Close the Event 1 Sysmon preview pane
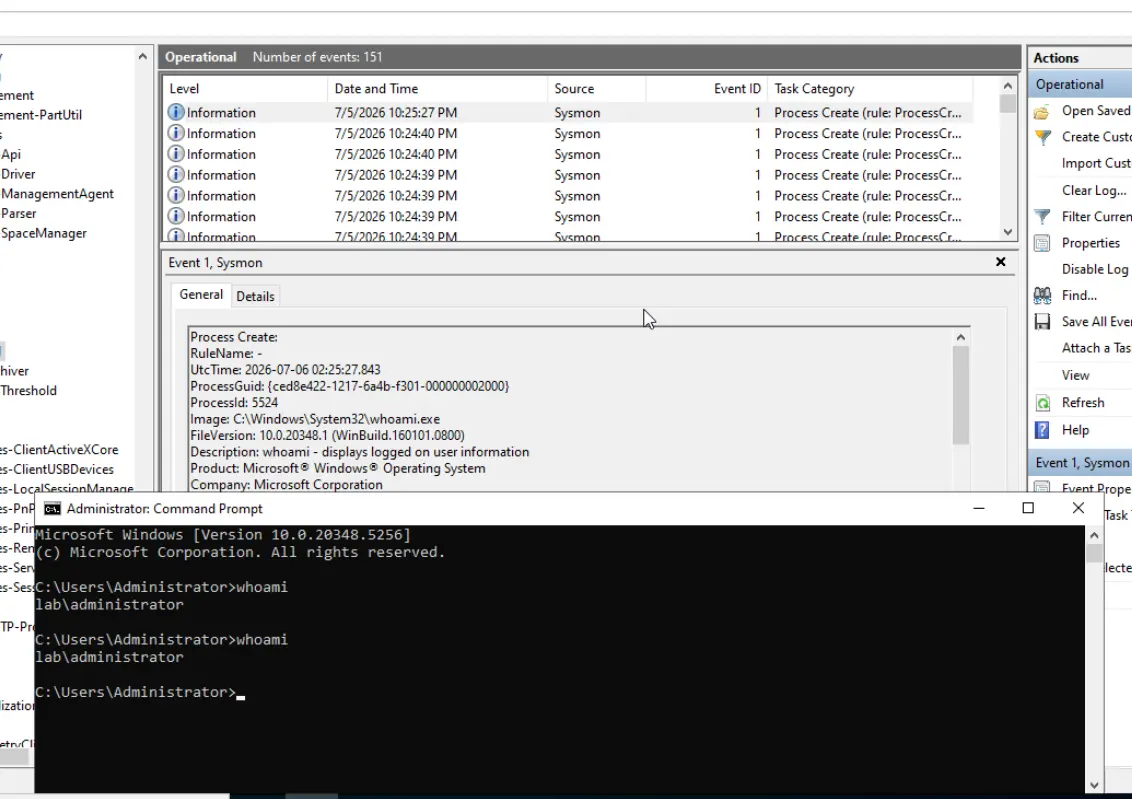Image resolution: width=1132 pixels, height=799 pixels. pos(1001,262)
